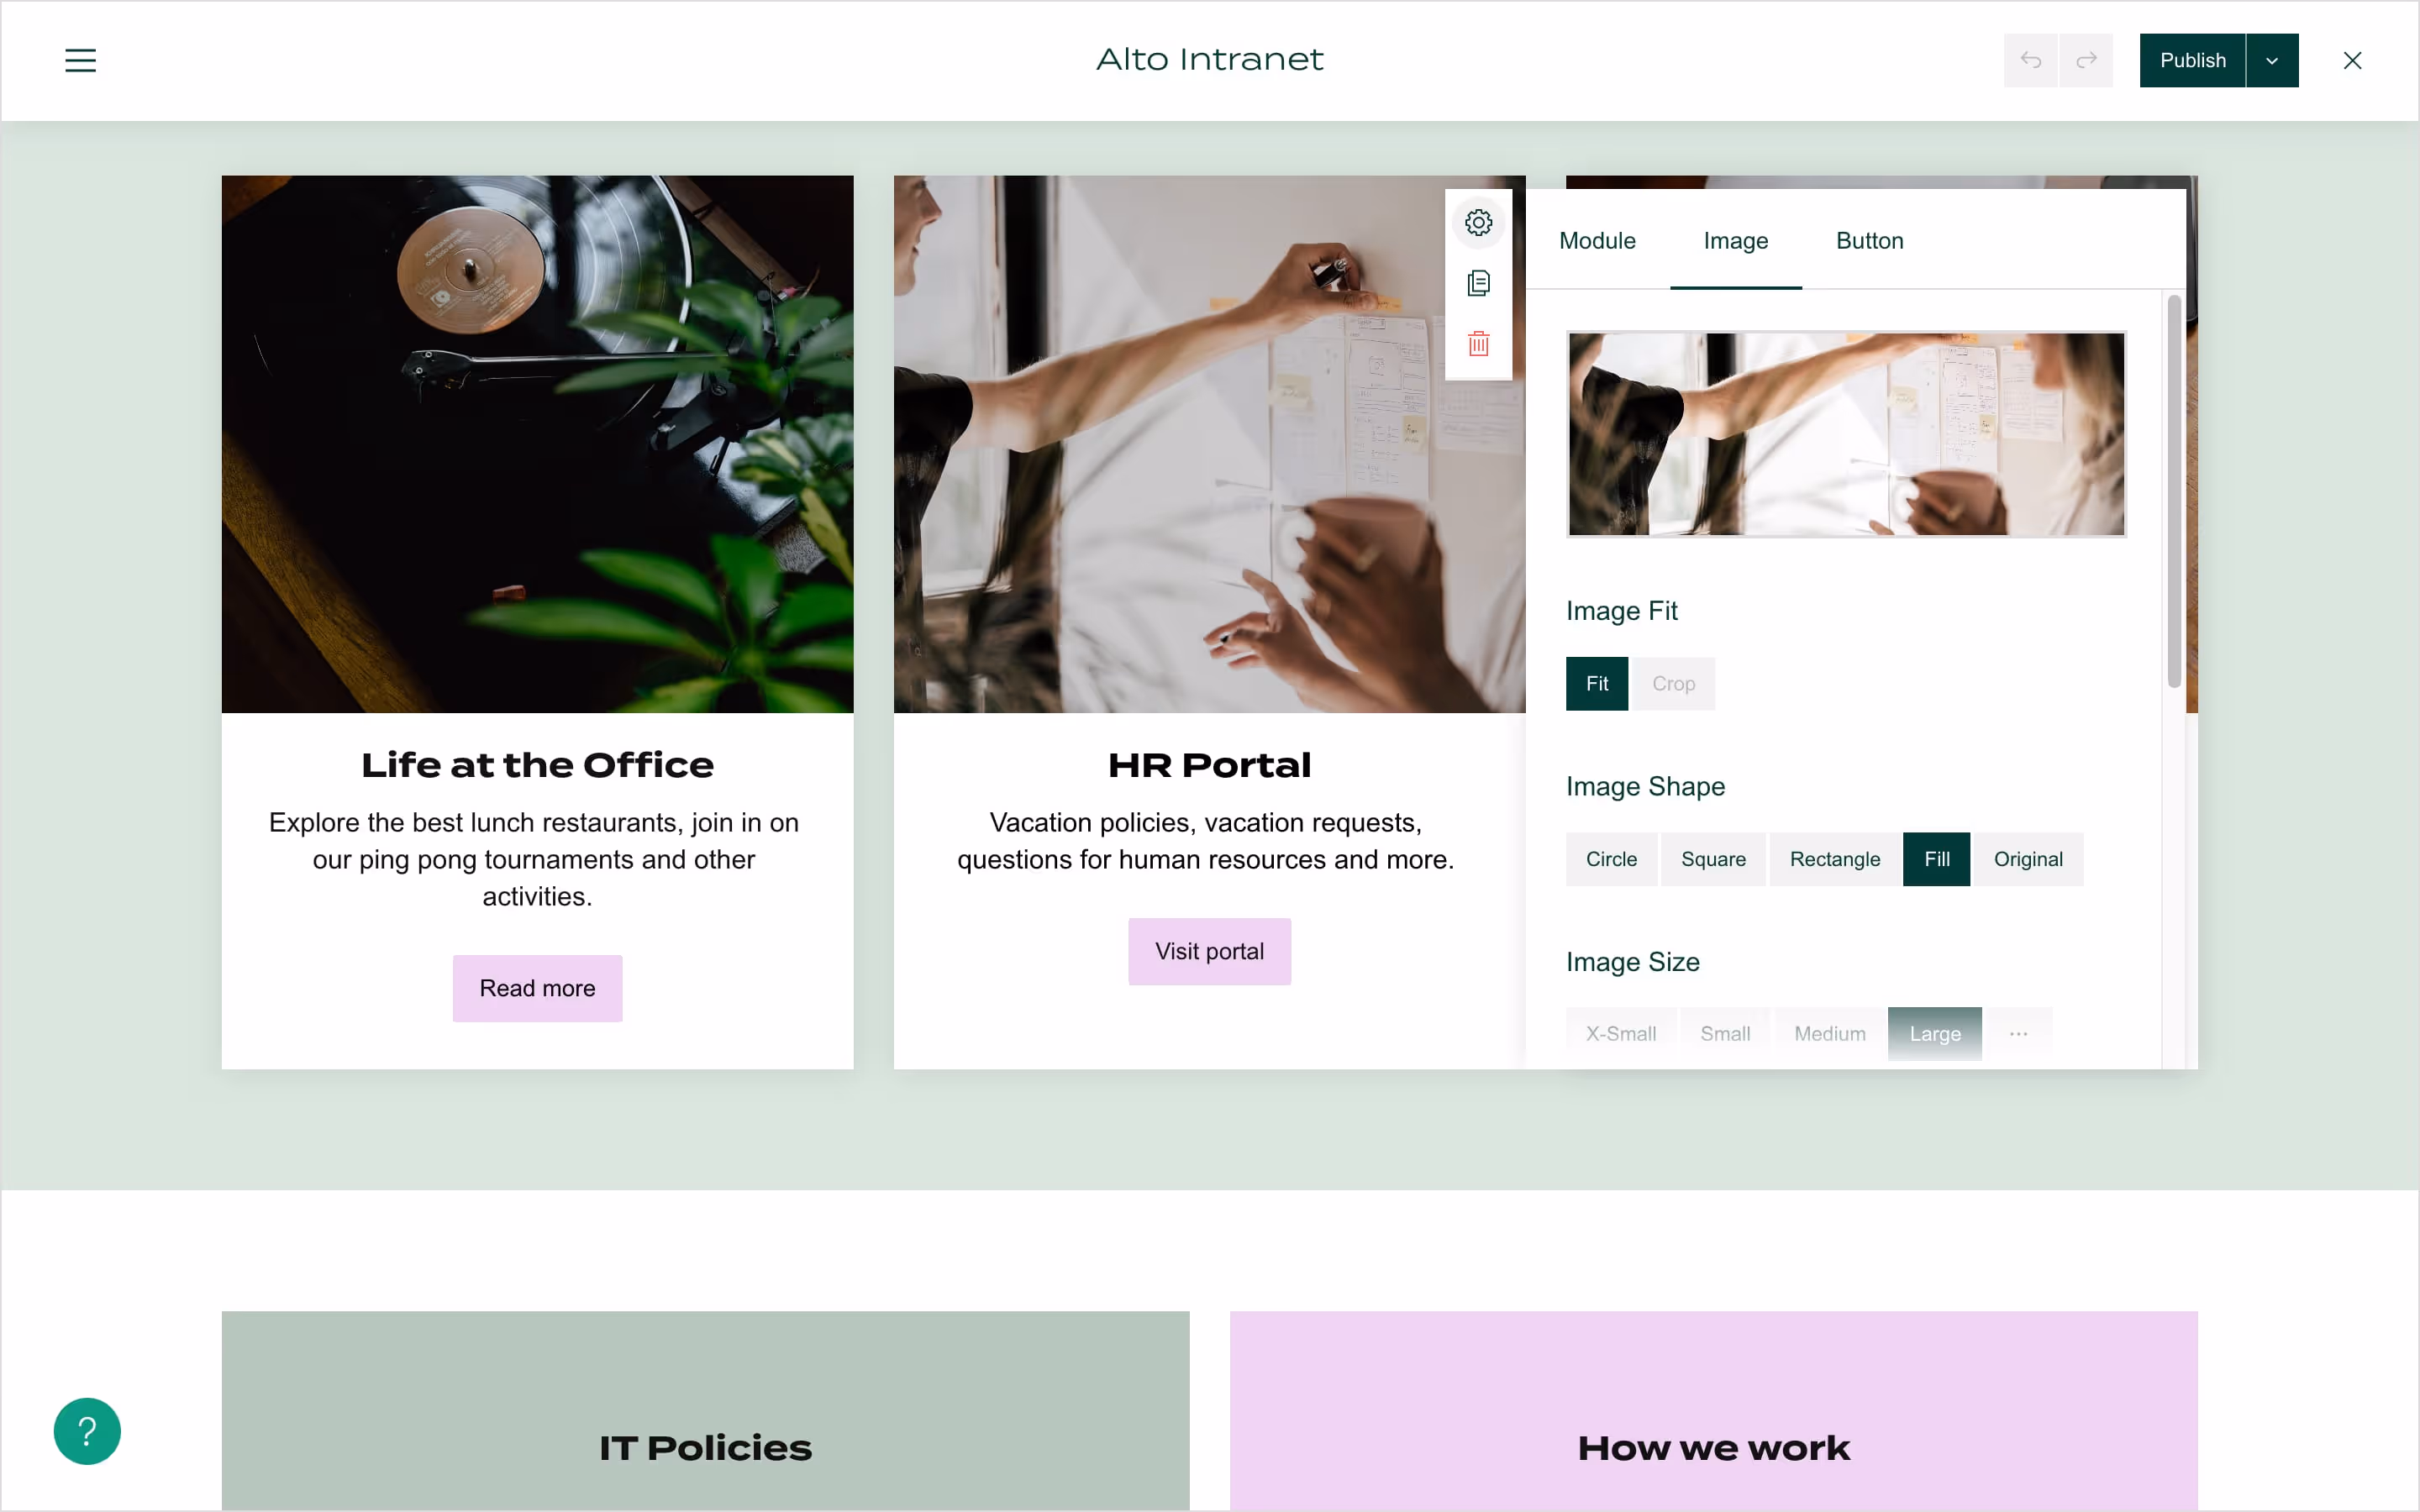Select Circle image shape
Image resolution: width=2420 pixels, height=1512 pixels.
pos(1611,859)
